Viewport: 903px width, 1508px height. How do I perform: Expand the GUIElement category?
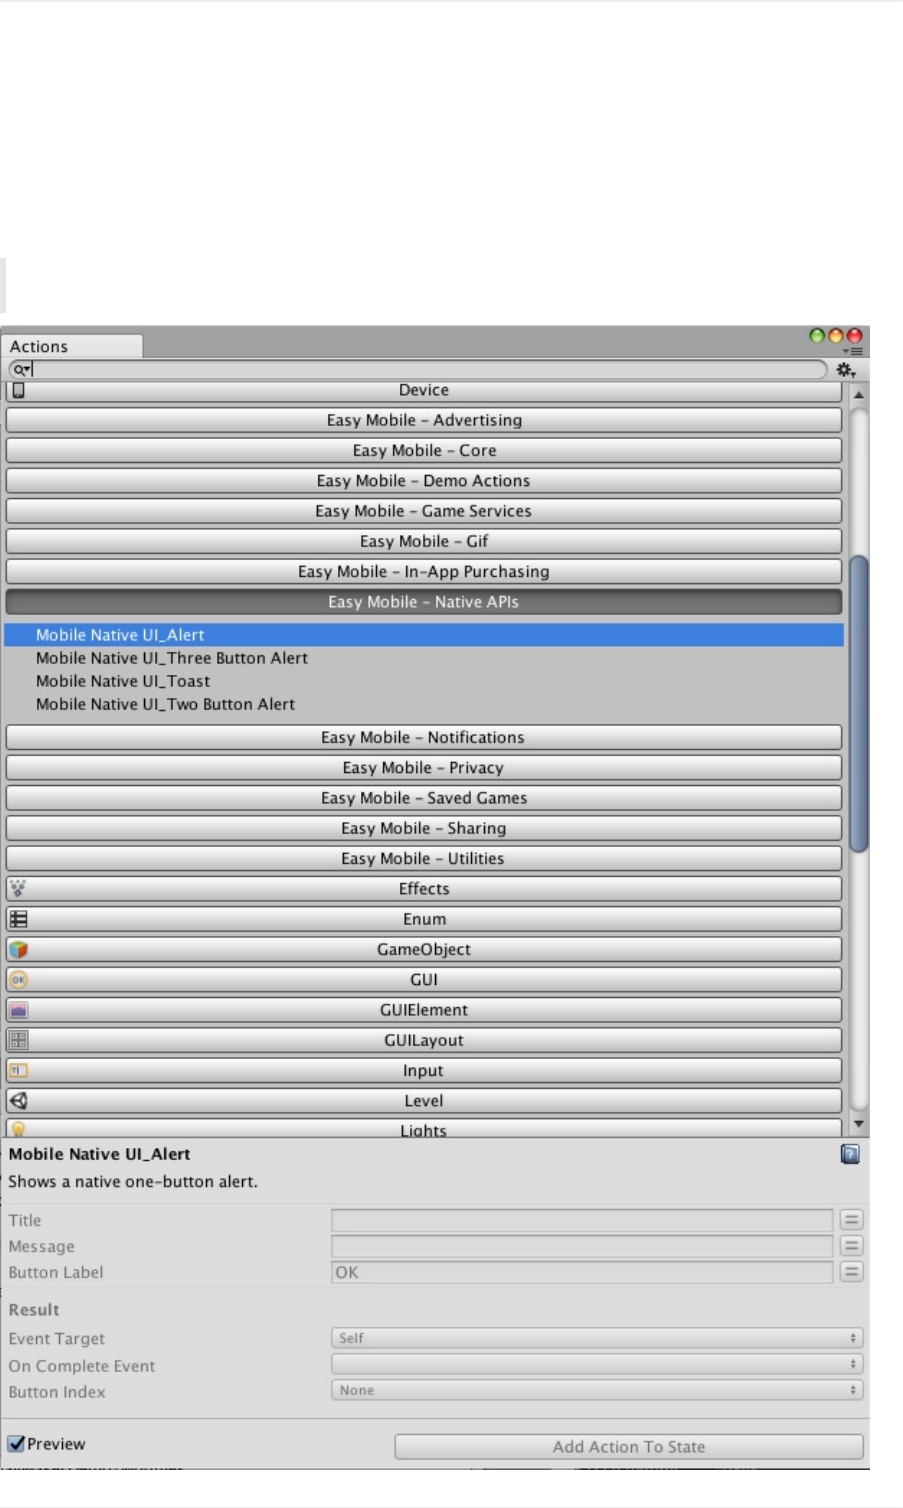(x=424, y=1010)
